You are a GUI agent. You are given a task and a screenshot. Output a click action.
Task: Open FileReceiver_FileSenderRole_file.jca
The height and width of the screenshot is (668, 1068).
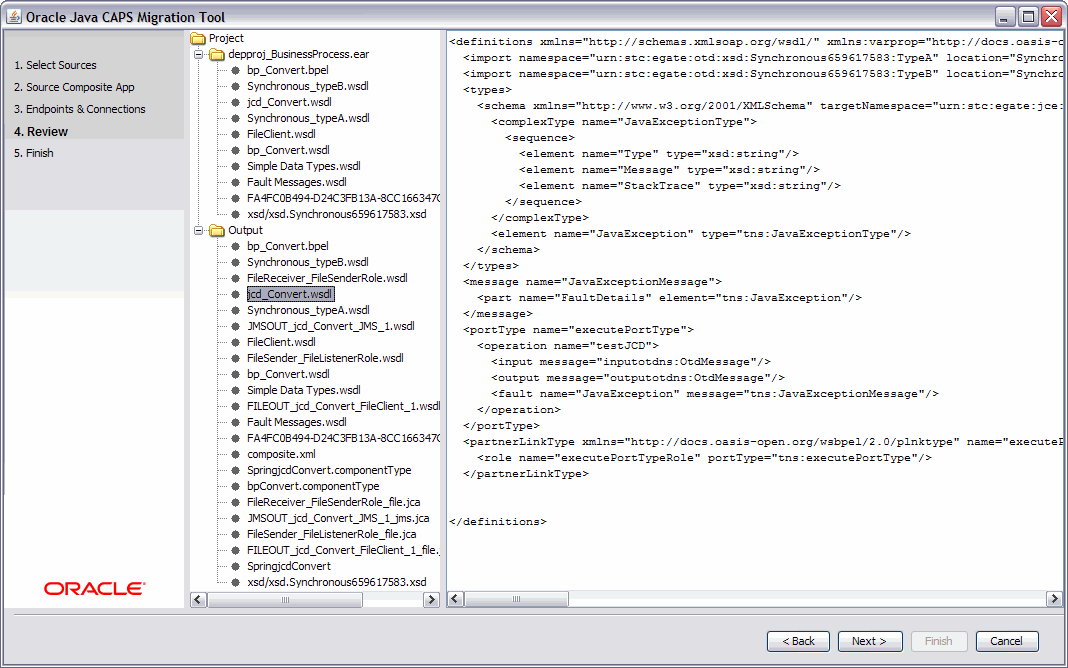[x=334, y=503]
